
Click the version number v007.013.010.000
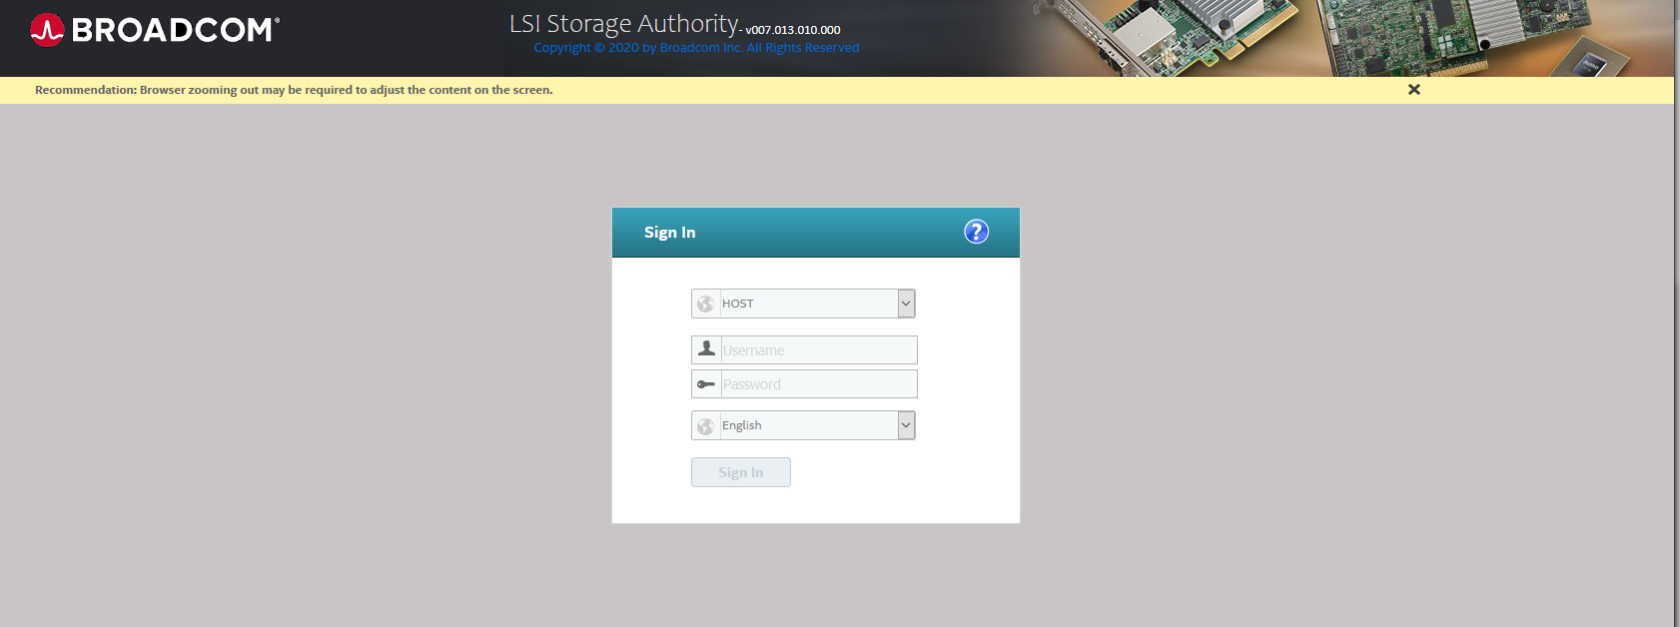tap(793, 30)
